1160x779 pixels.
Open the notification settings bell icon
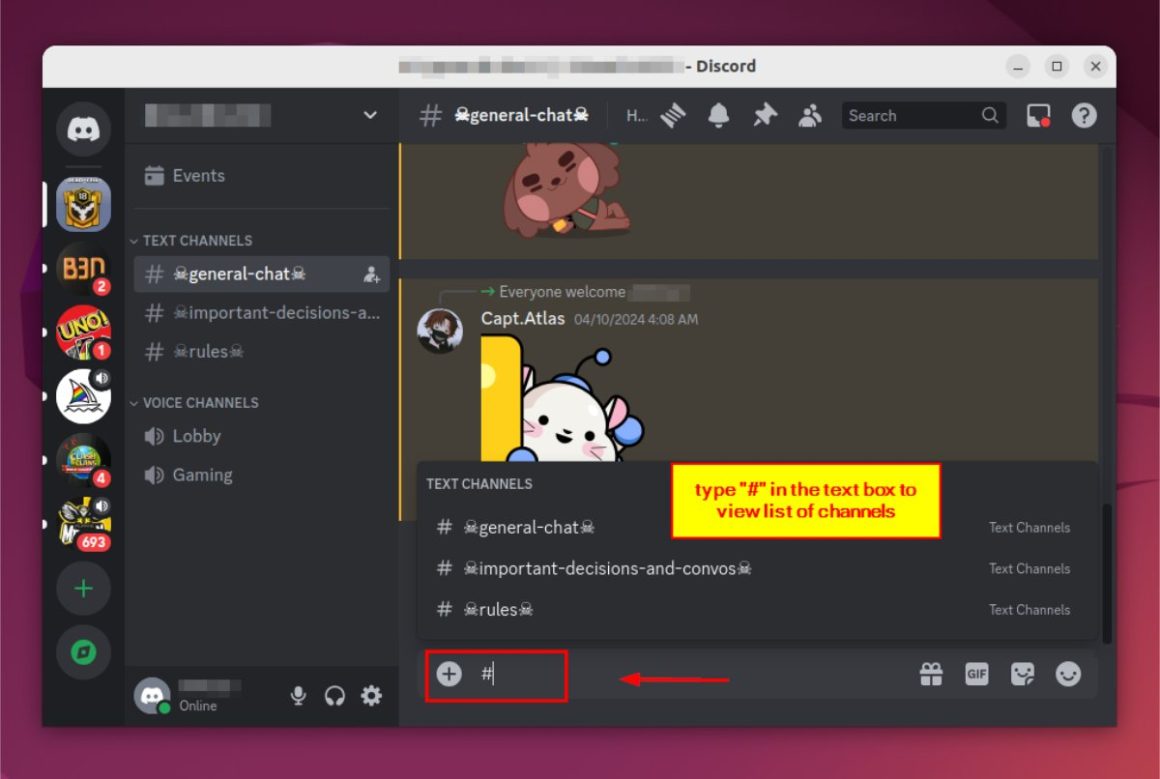718,115
